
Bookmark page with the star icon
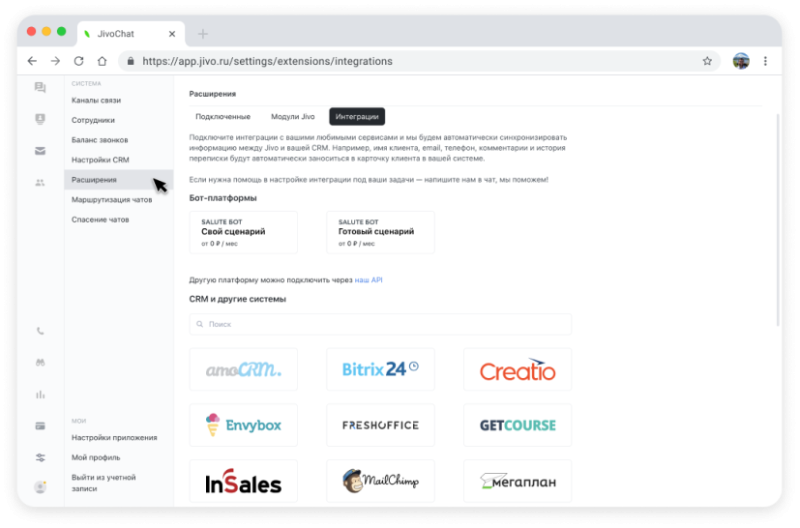pos(707,61)
